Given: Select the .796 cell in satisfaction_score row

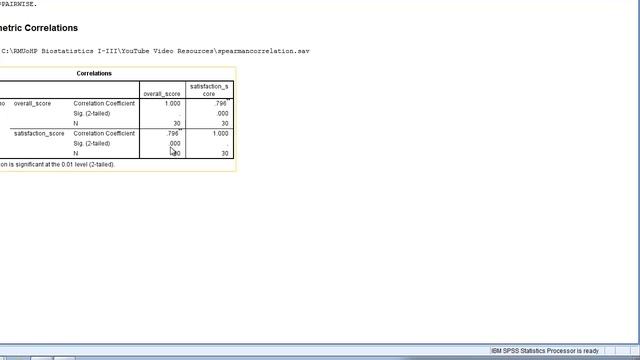Looking at the screenshot, I should point(173,133).
